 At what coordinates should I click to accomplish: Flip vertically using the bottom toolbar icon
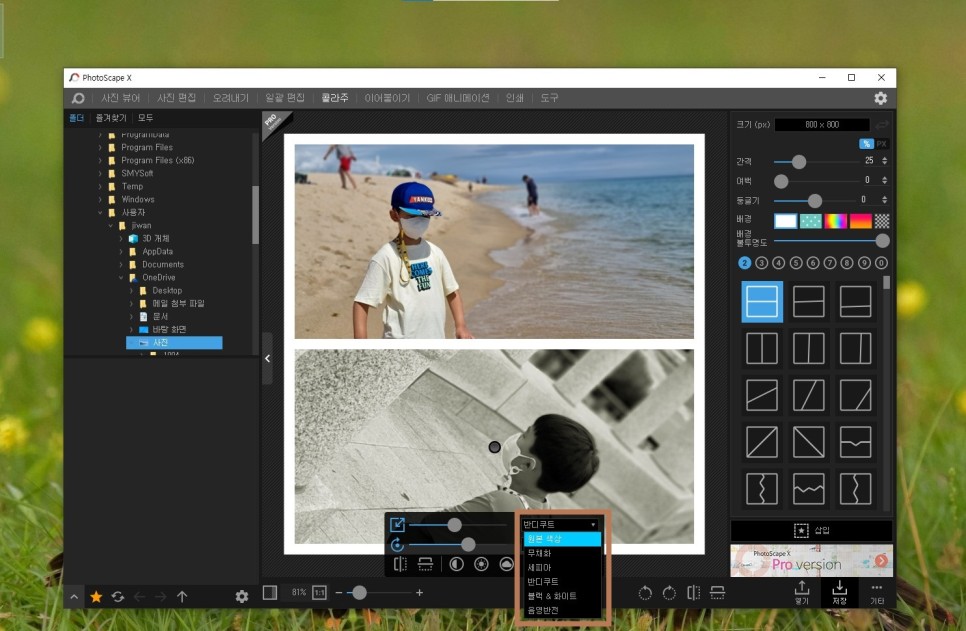coord(717,593)
